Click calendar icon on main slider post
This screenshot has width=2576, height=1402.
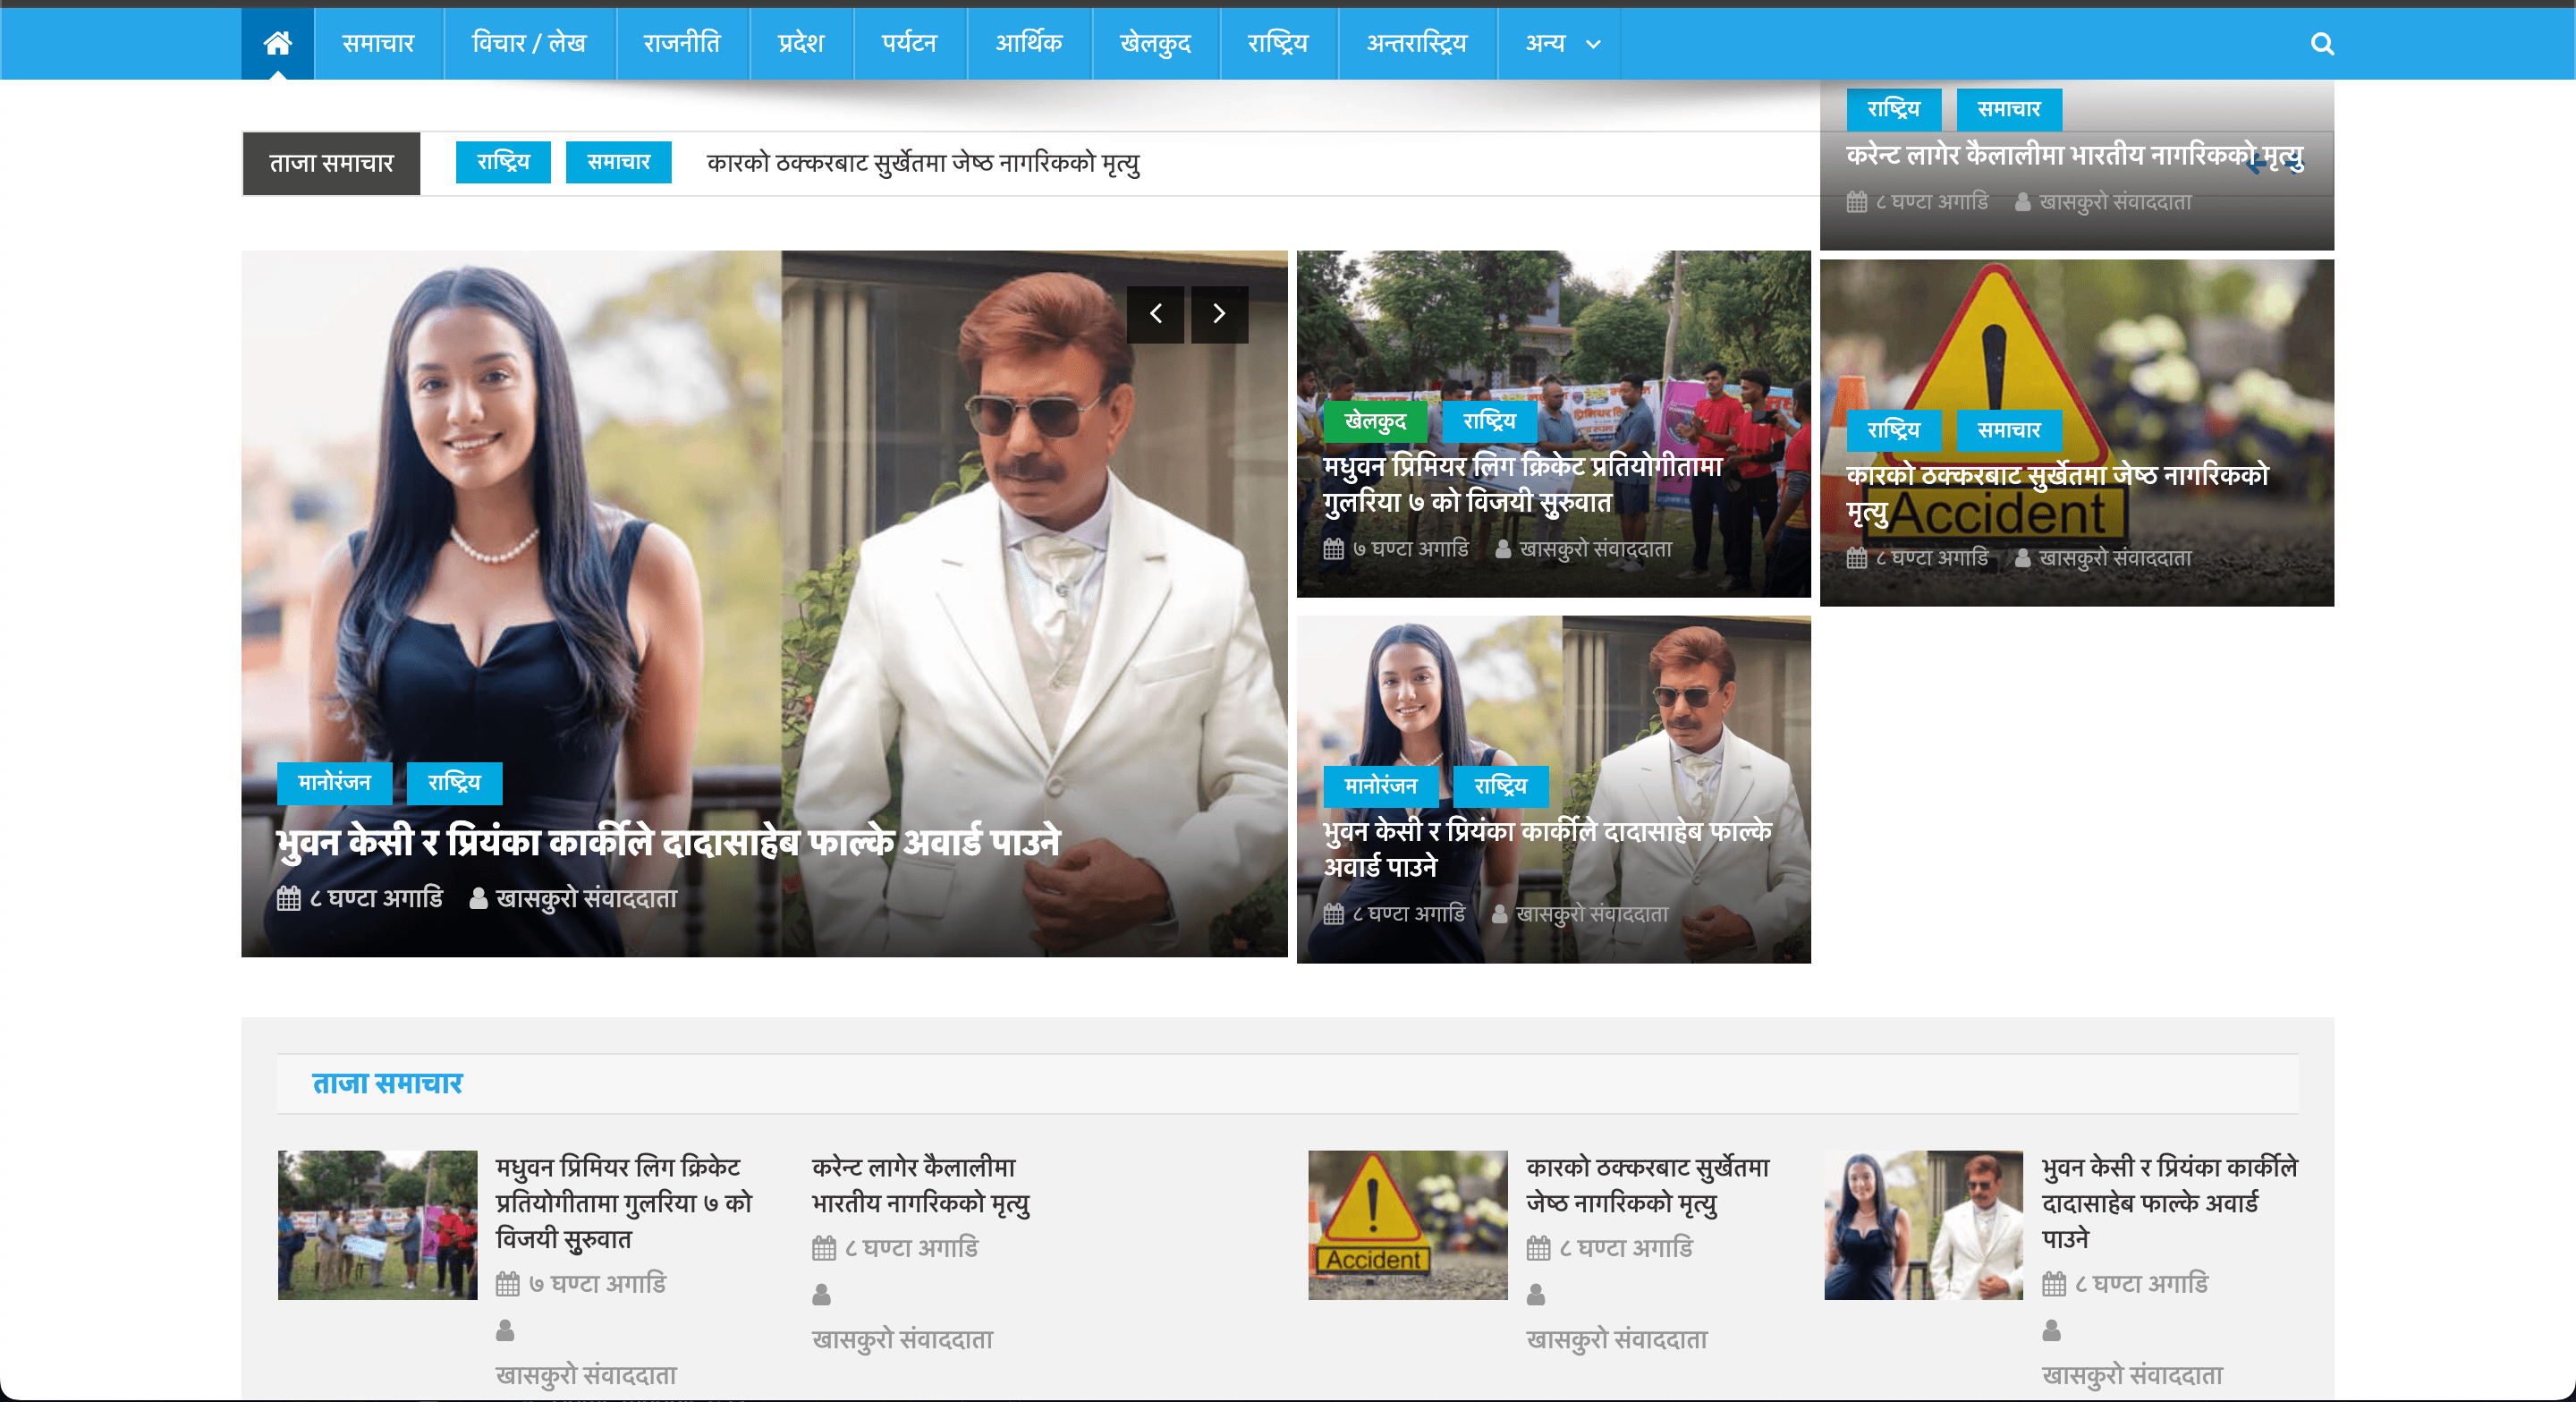click(x=288, y=898)
